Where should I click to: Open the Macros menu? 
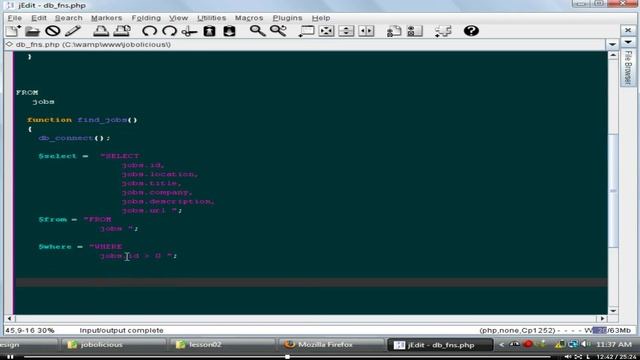tap(249, 18)
